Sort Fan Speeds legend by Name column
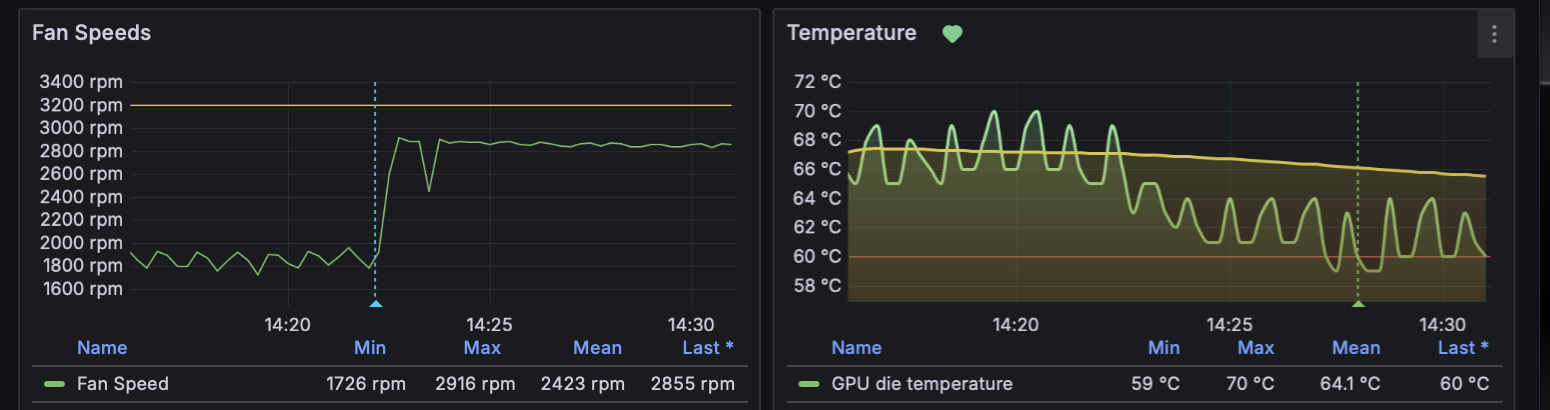This screenshot has width=1550, height=410. coord(102,348)
